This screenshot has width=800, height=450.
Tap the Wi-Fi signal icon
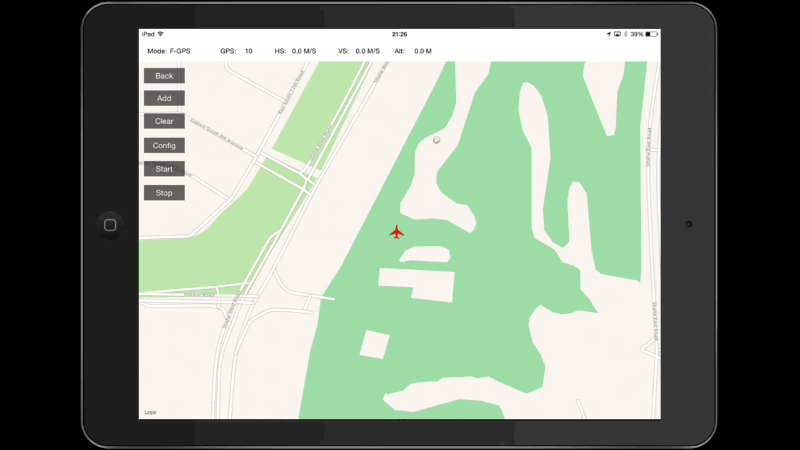[x=160, y=34]
